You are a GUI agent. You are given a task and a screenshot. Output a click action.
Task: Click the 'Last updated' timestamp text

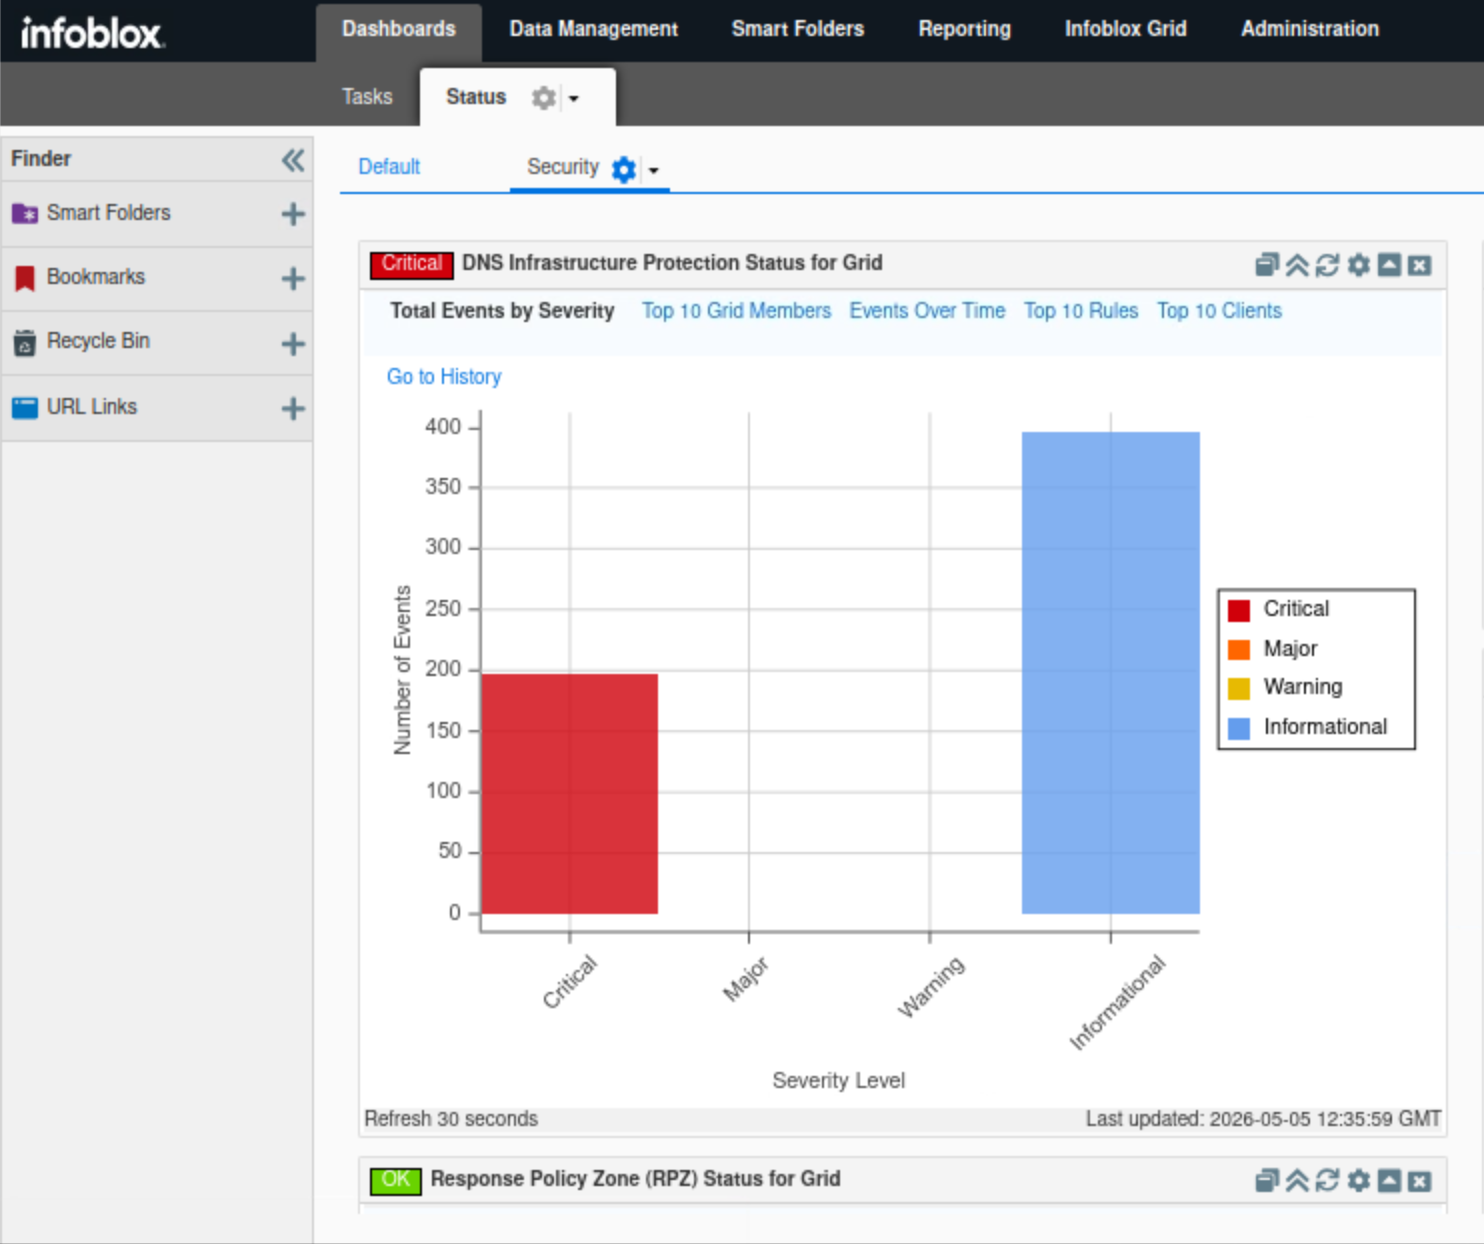(x=1264, y=1119)
